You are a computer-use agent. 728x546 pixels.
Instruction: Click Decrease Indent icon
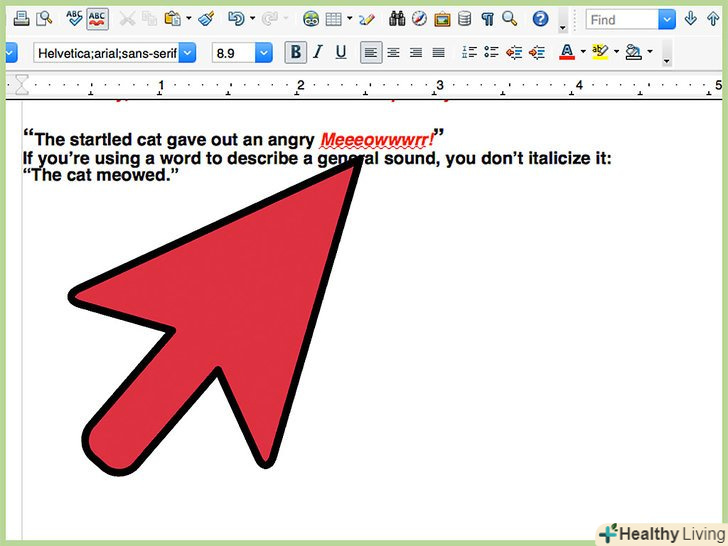point(514,52)
